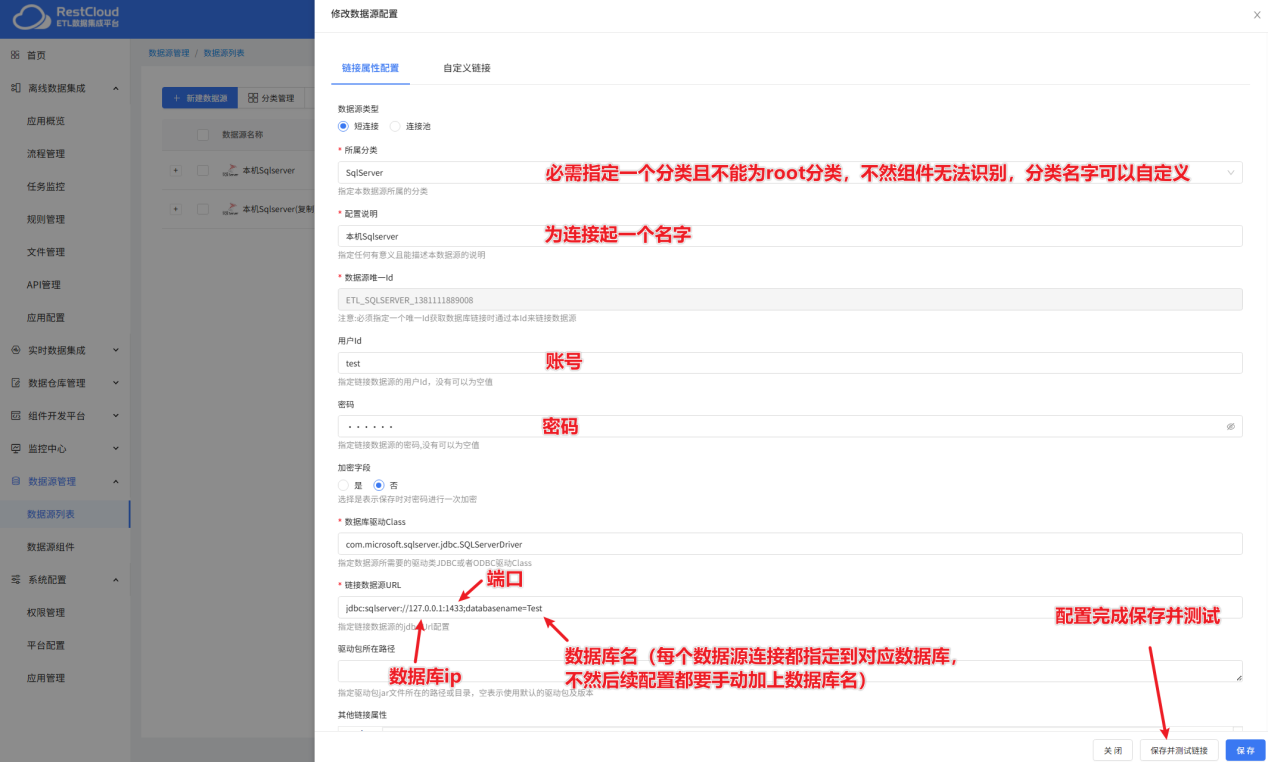Viewport: 1268px width, 762px height.
Task: Check the 本机Sqlserver row checkbox
Action: [203, 170]
